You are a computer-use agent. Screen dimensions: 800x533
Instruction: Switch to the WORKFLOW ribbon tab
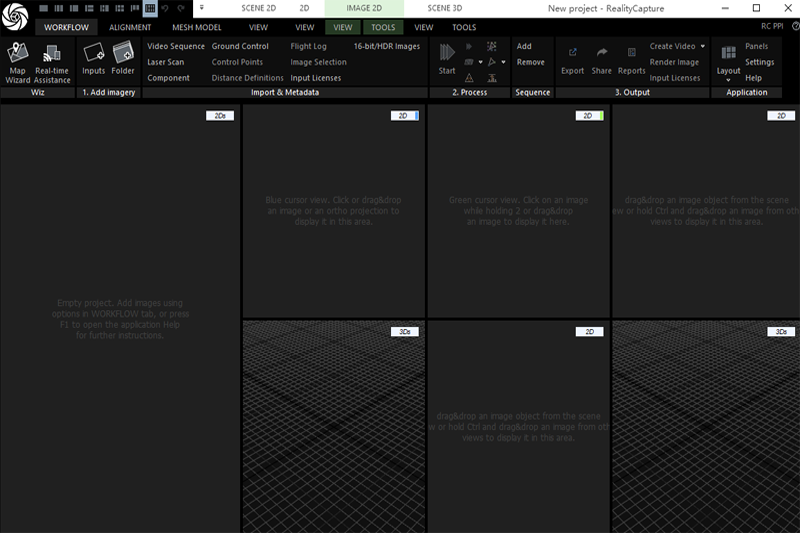click(66, 27)
